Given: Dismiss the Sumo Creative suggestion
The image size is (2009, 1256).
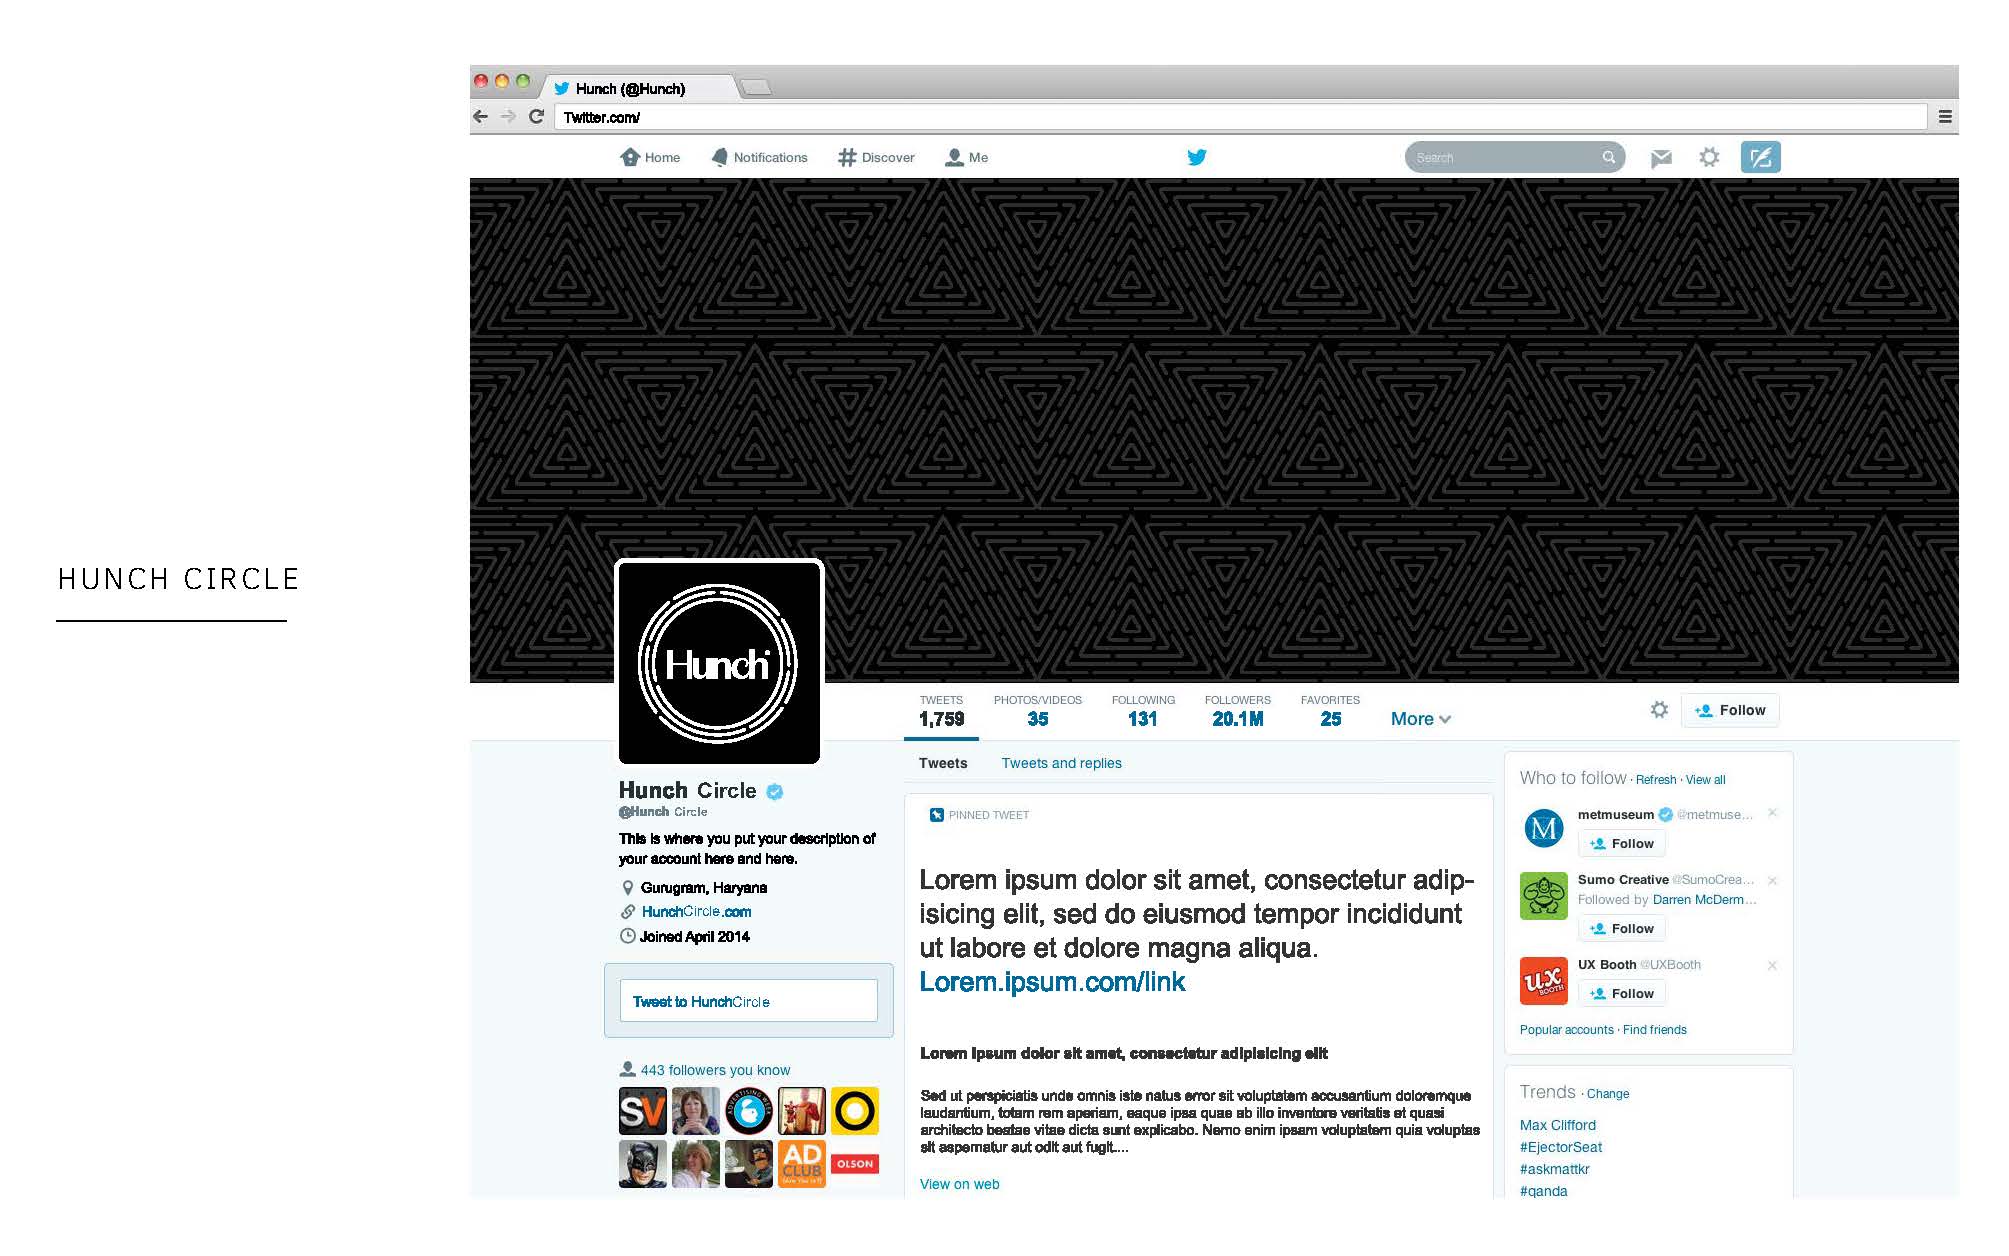Looking at the screenshot, I should coord(1772,880).
